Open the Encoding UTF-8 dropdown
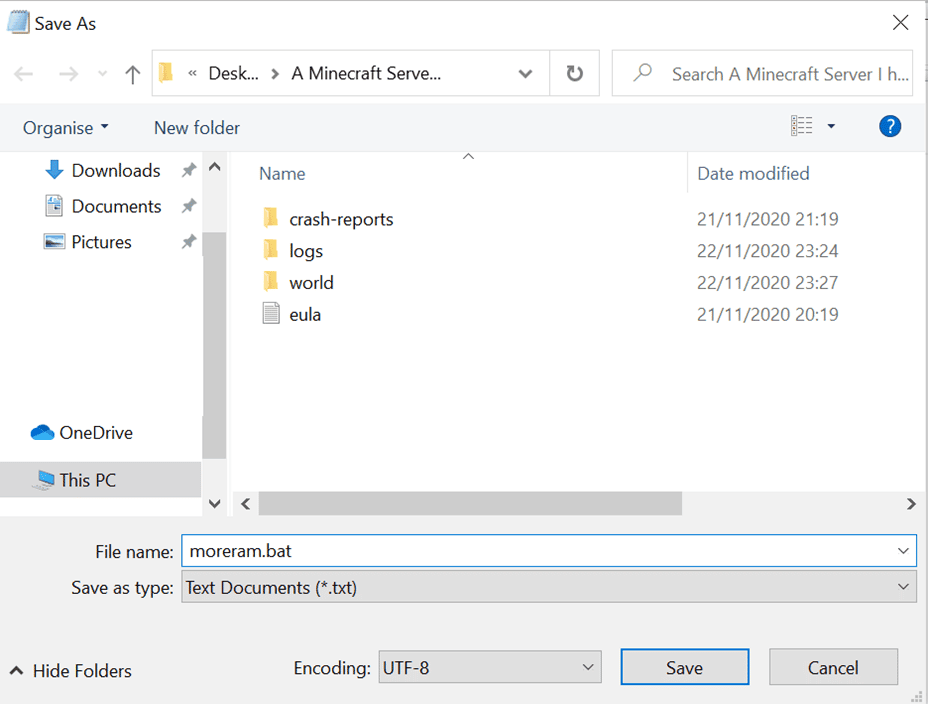Image resolution: width=928 pixels, height=704 pixels. (489, 667)
